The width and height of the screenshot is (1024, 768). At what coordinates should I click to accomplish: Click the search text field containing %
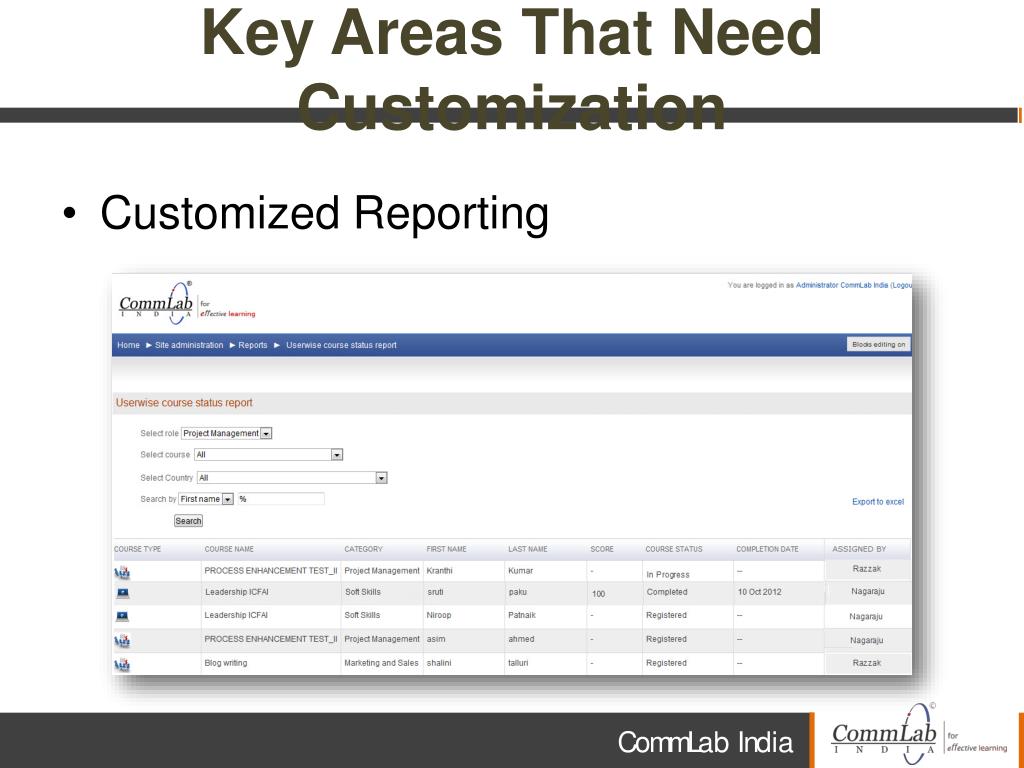click(281, 499)
